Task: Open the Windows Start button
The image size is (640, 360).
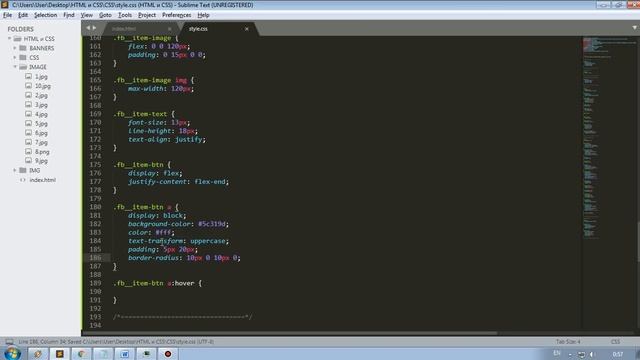Action: pyautogui.click(x=12, y=353)
